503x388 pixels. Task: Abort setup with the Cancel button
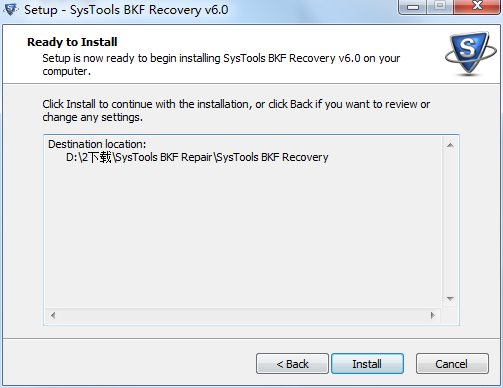452,364
